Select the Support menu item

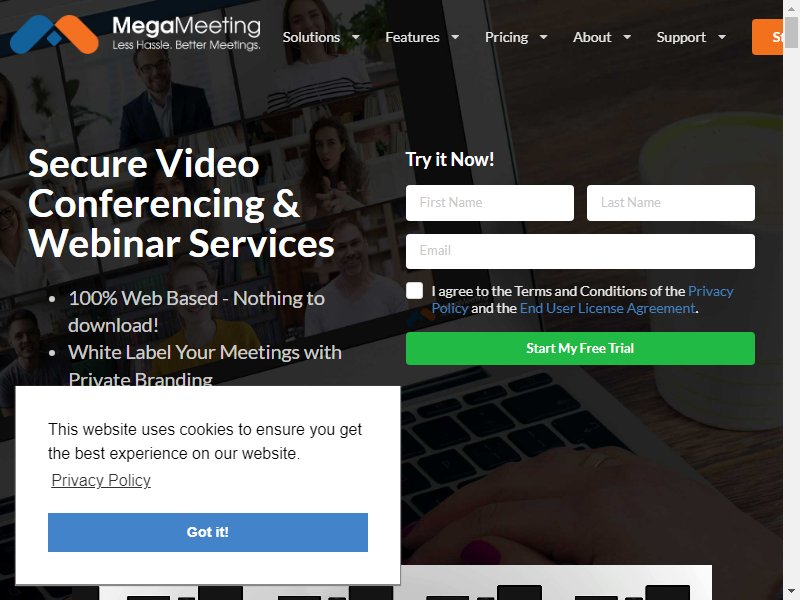coord(681,37)
